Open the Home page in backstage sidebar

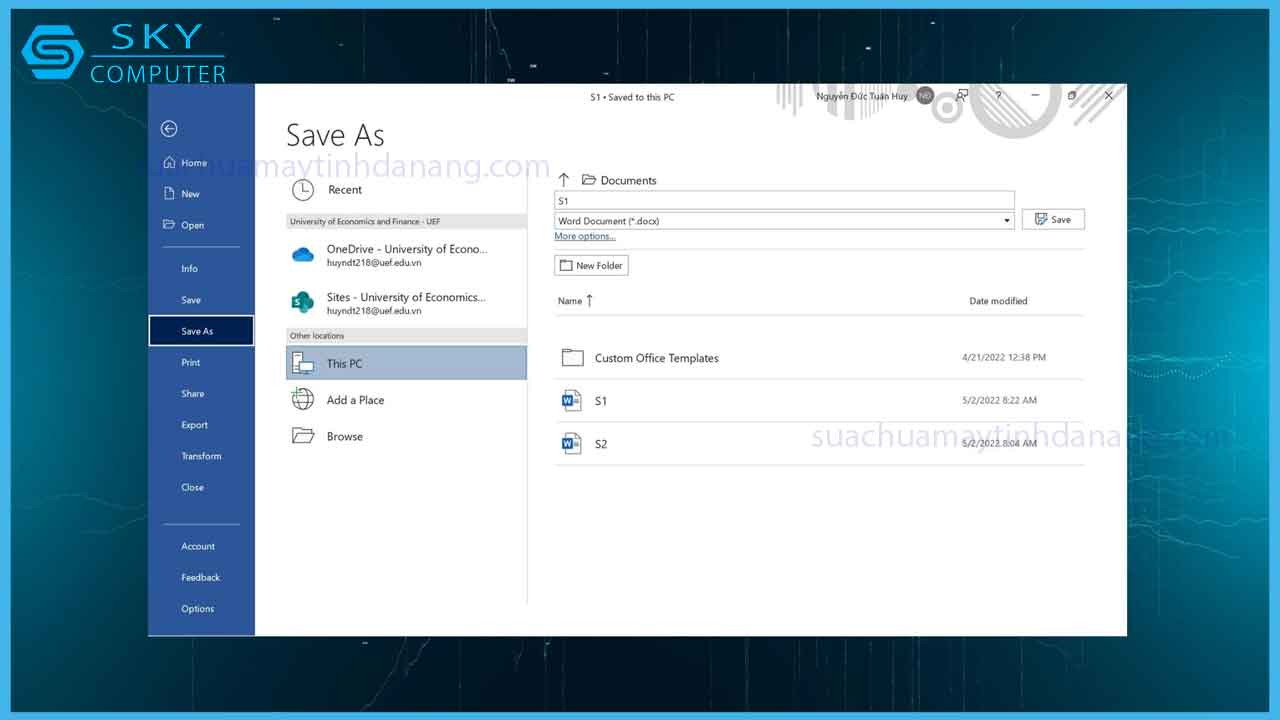[185, 163]
